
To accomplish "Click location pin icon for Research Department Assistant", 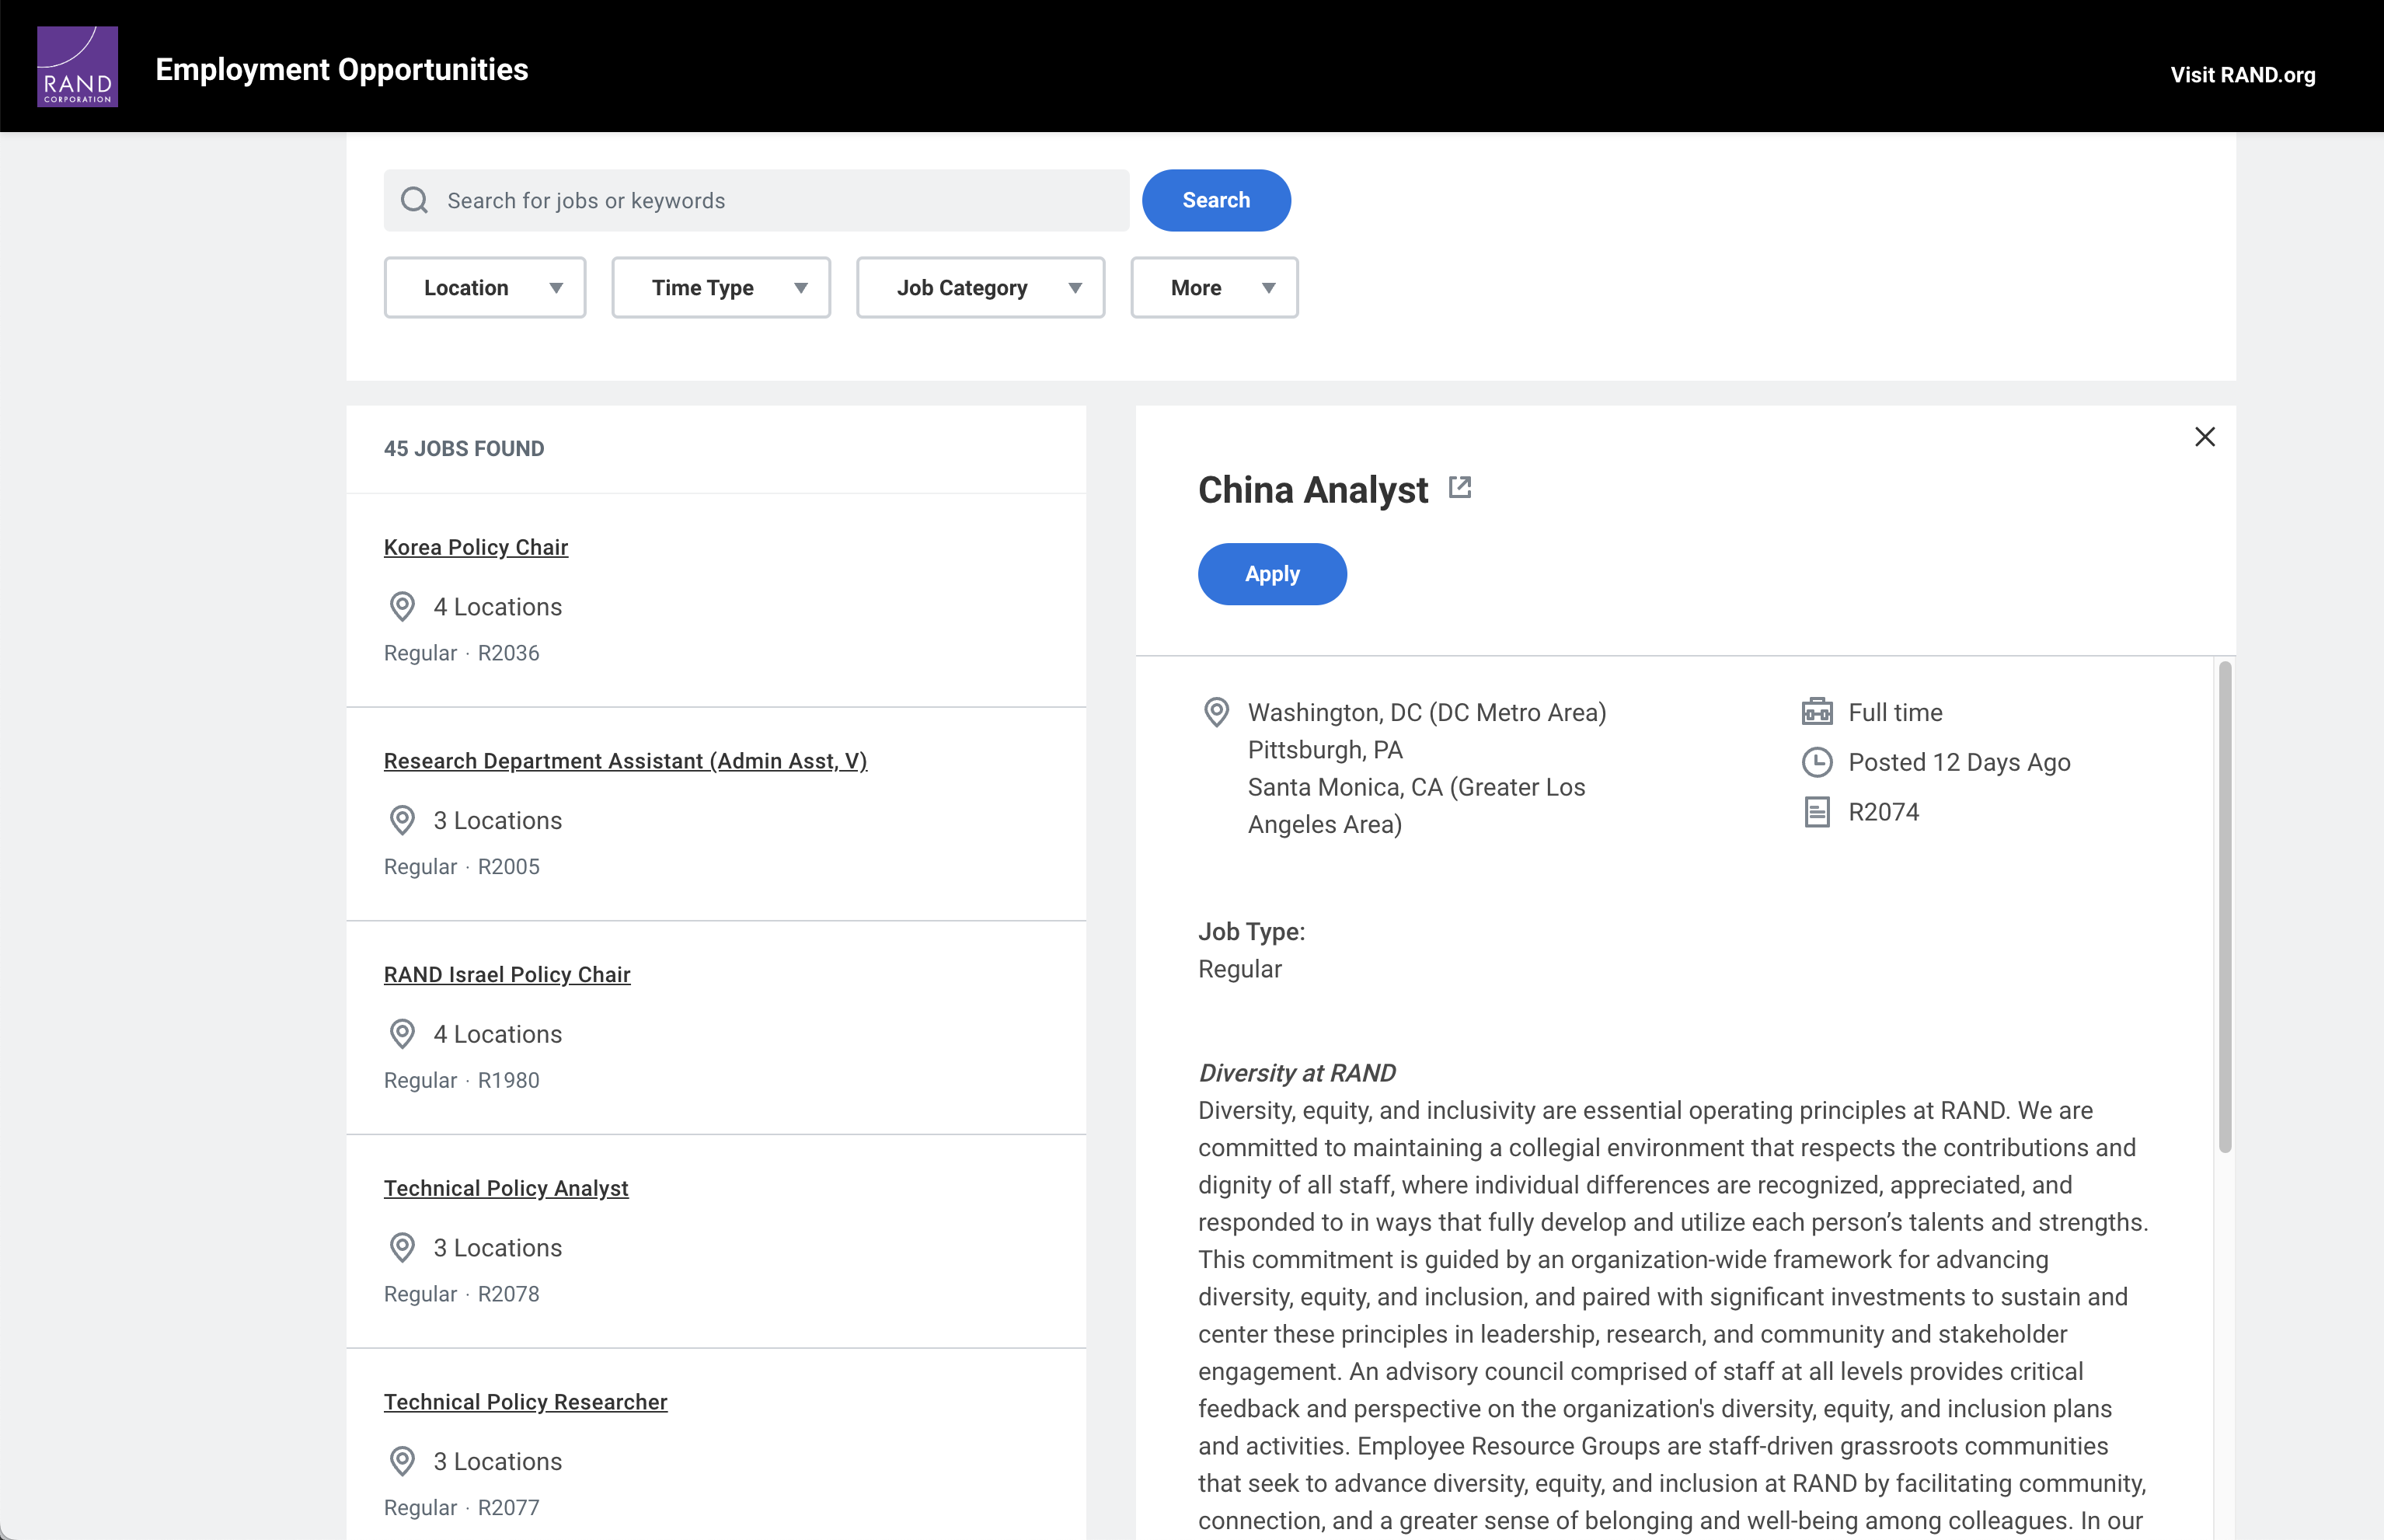I will (402, 820).
